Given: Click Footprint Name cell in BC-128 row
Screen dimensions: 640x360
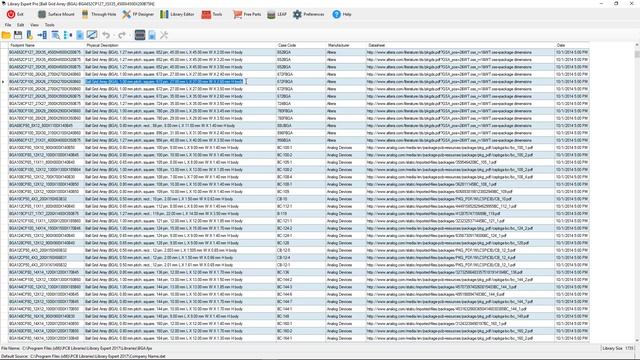Looking at the screenshot, I should click(x=46, y=243).
